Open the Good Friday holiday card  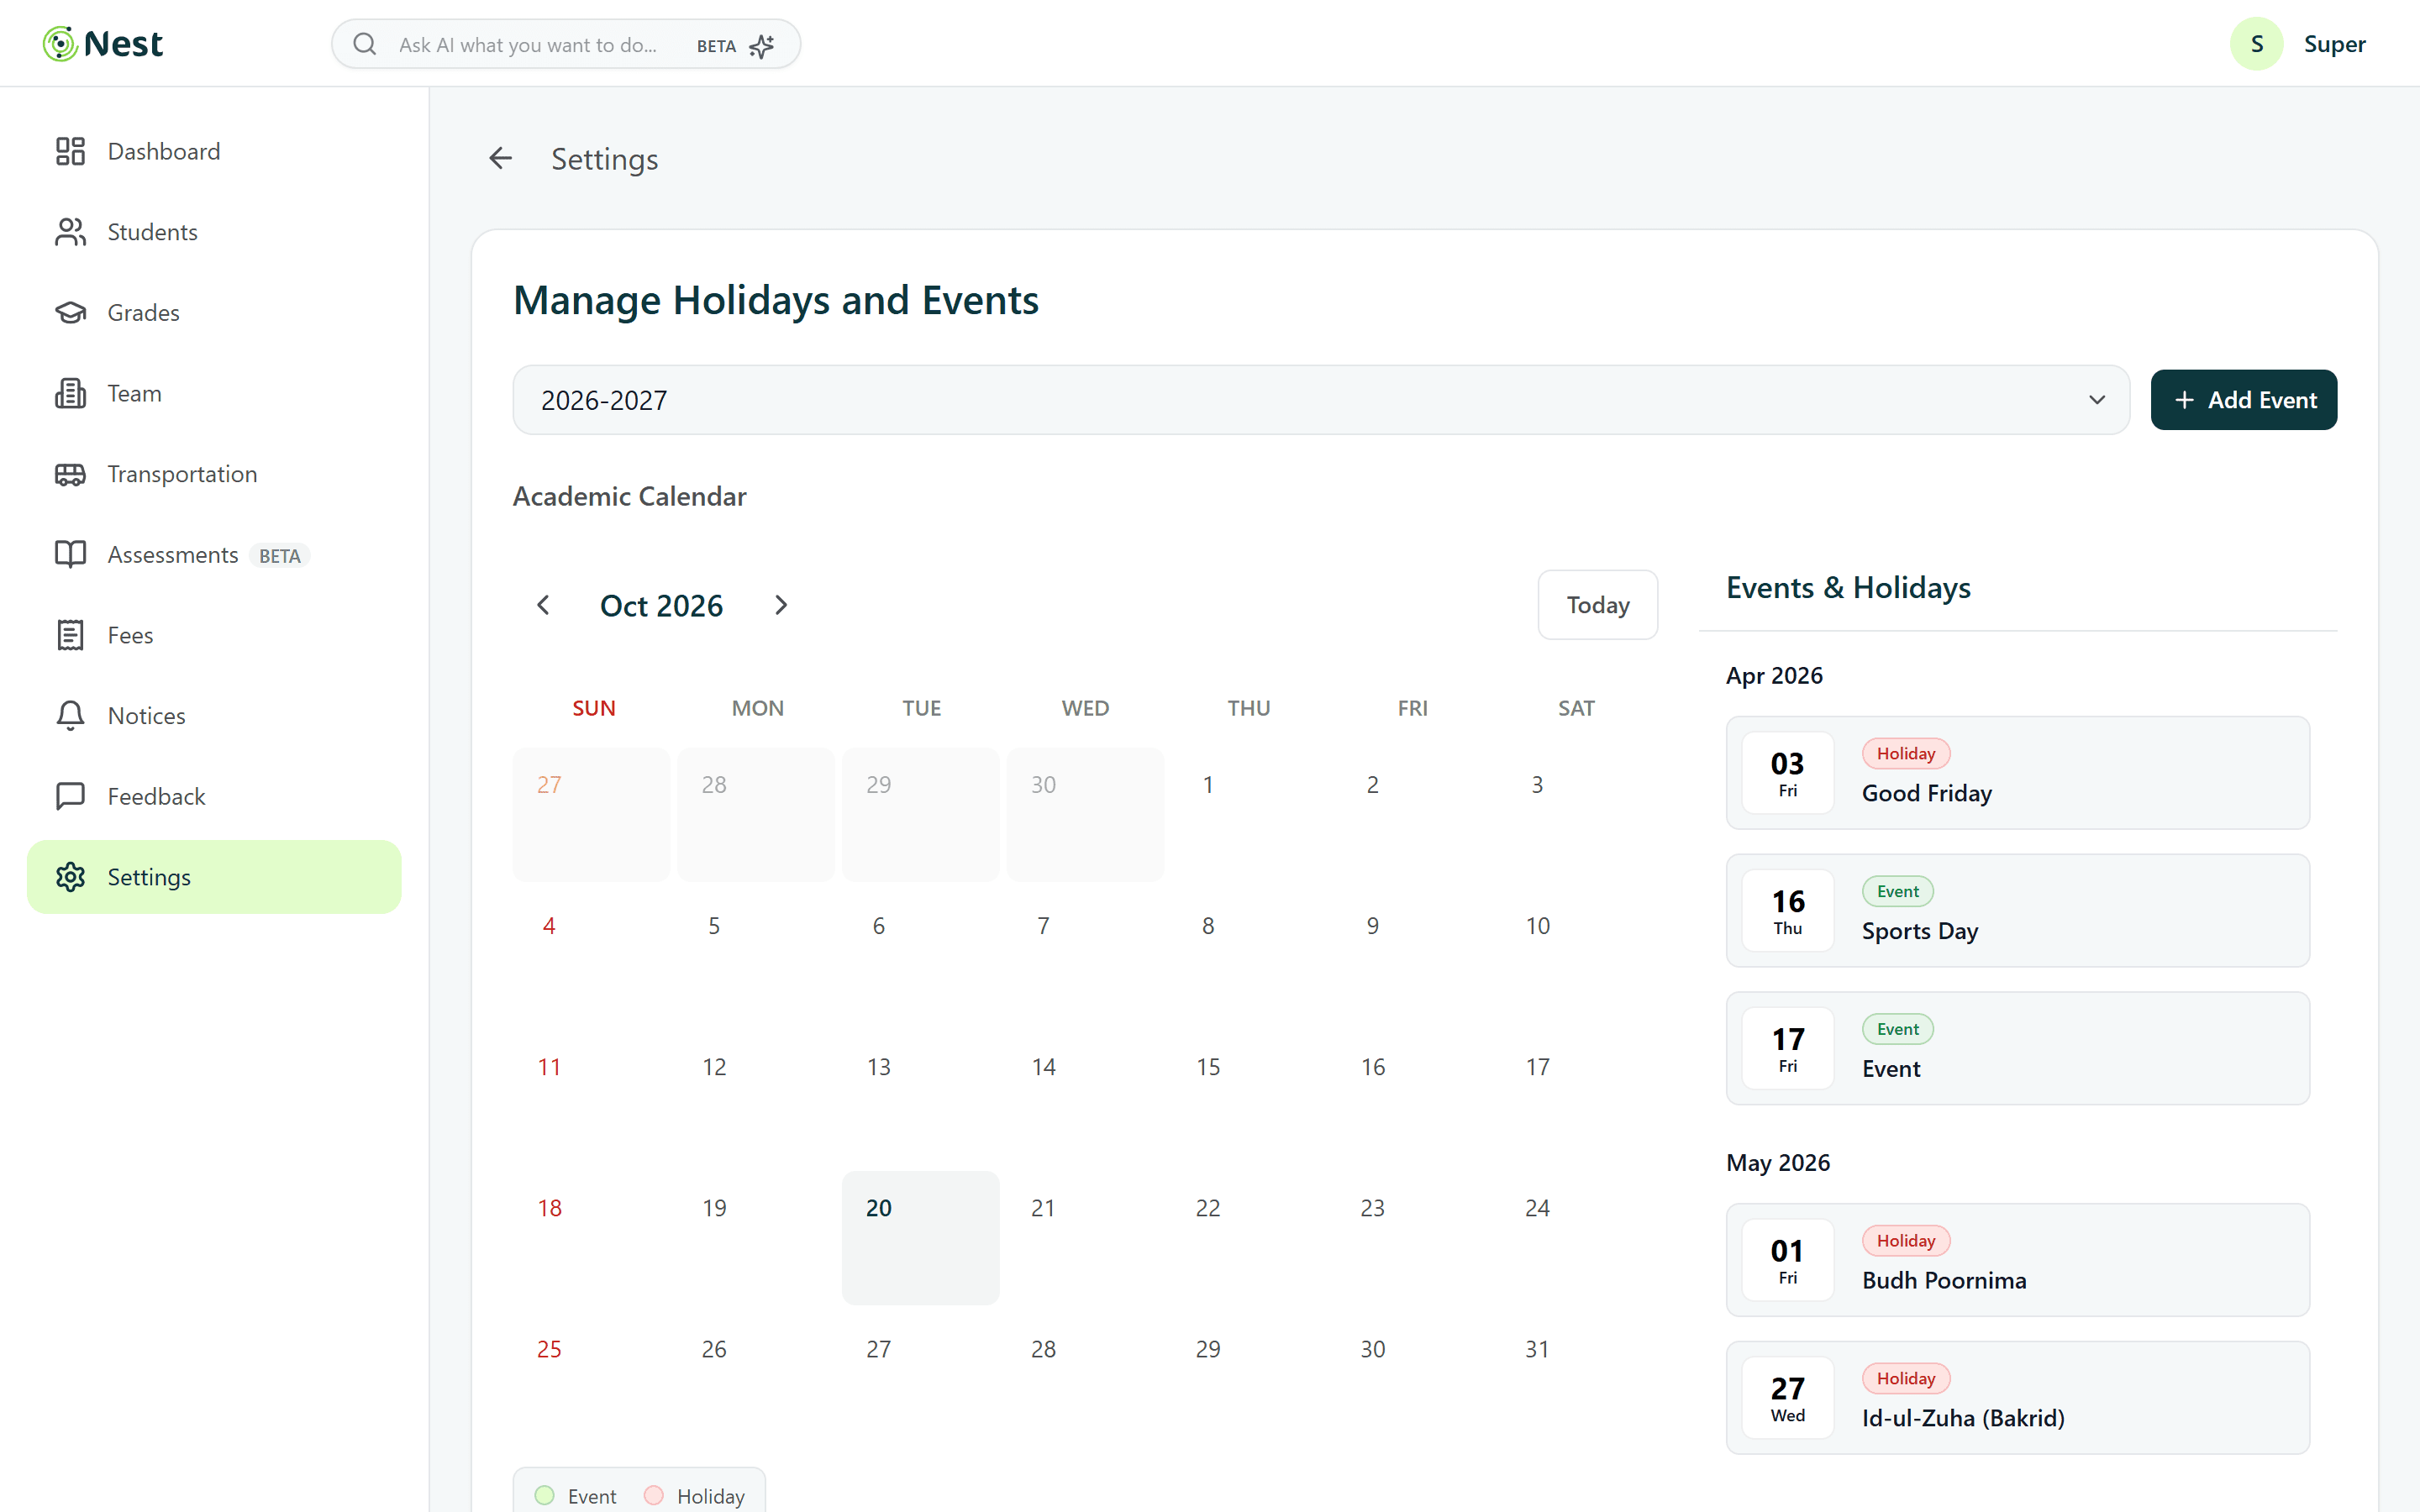click(2017, 773)
